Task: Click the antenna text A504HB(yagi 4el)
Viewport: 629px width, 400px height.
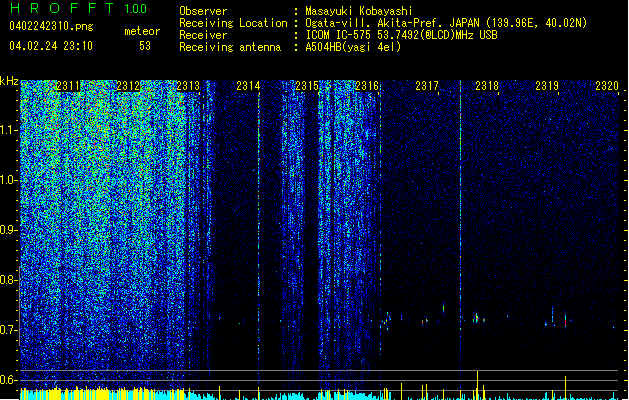Action: point(353,47)
